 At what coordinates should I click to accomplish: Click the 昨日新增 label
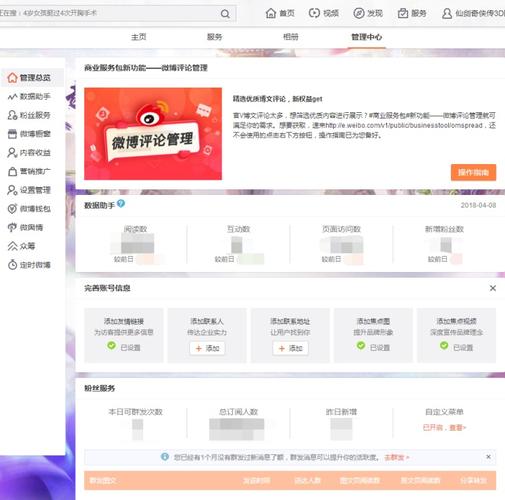pyautogui.click(x=341, y=412)
